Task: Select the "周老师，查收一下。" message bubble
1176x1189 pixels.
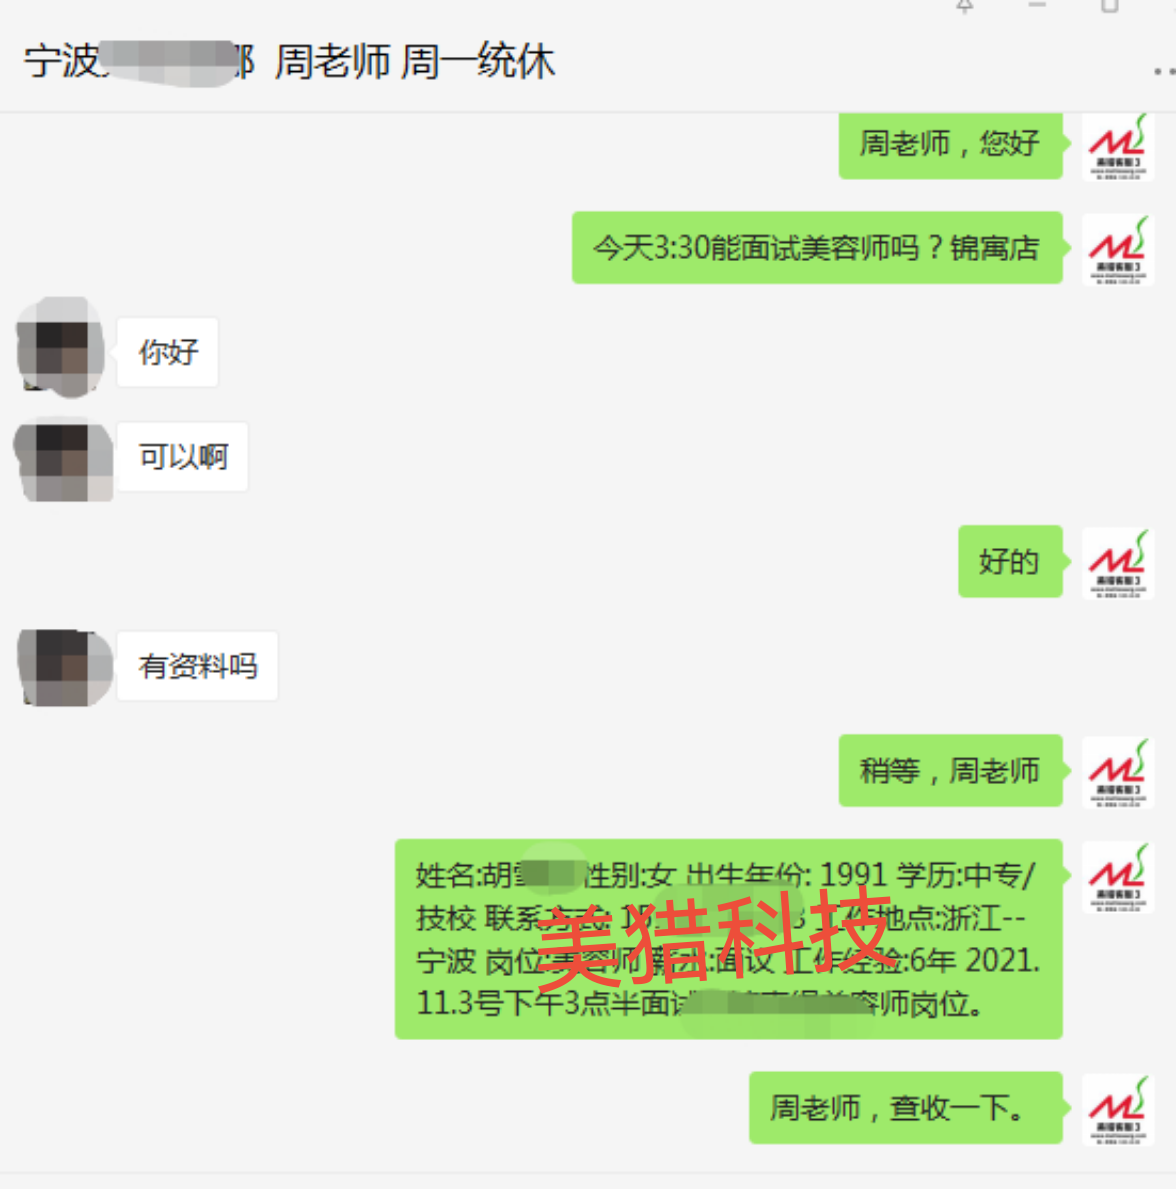Action: pos(906,1108)
